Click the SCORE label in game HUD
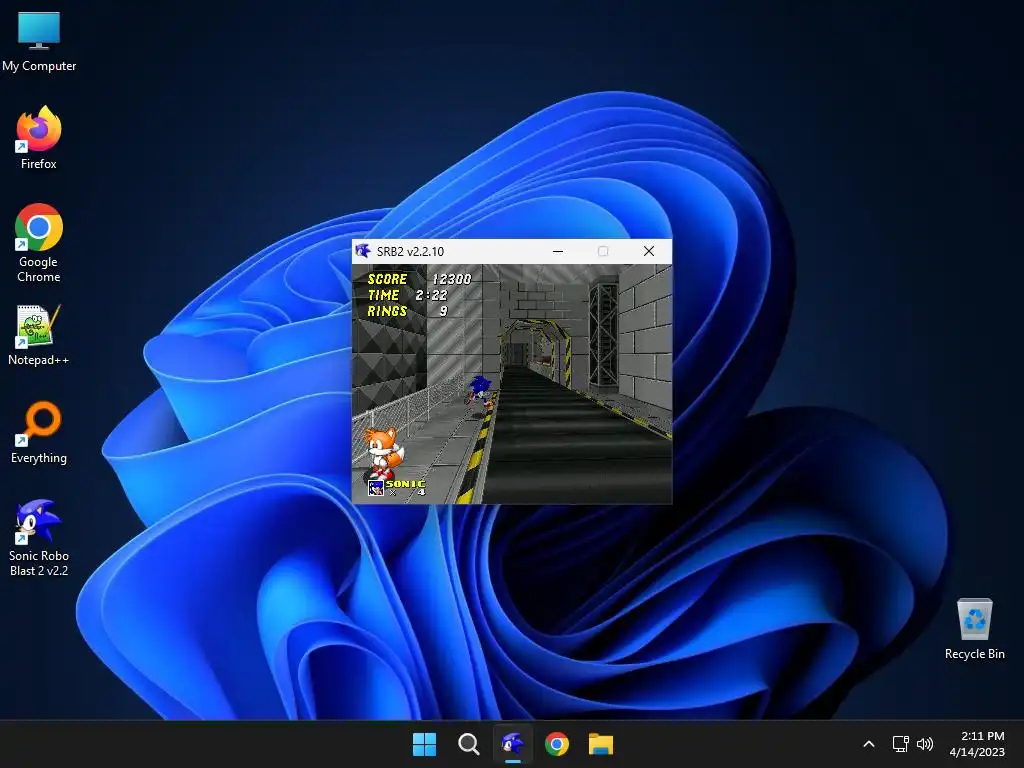 (x=387, y=279)
